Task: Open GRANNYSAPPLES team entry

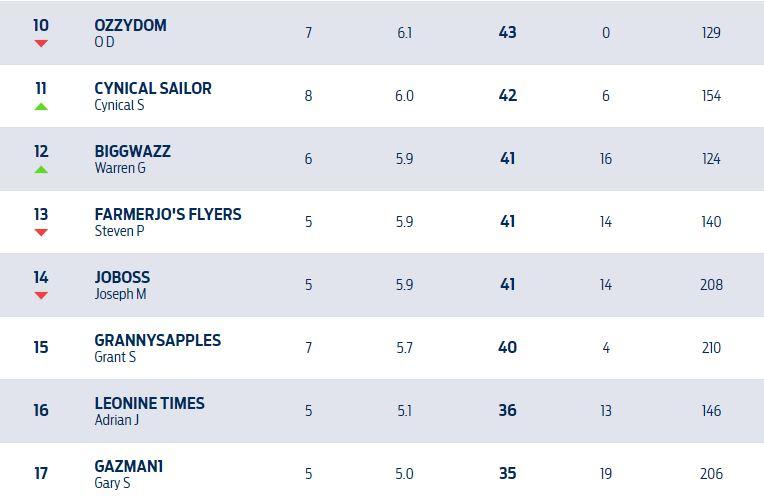Action: [157, 340]
